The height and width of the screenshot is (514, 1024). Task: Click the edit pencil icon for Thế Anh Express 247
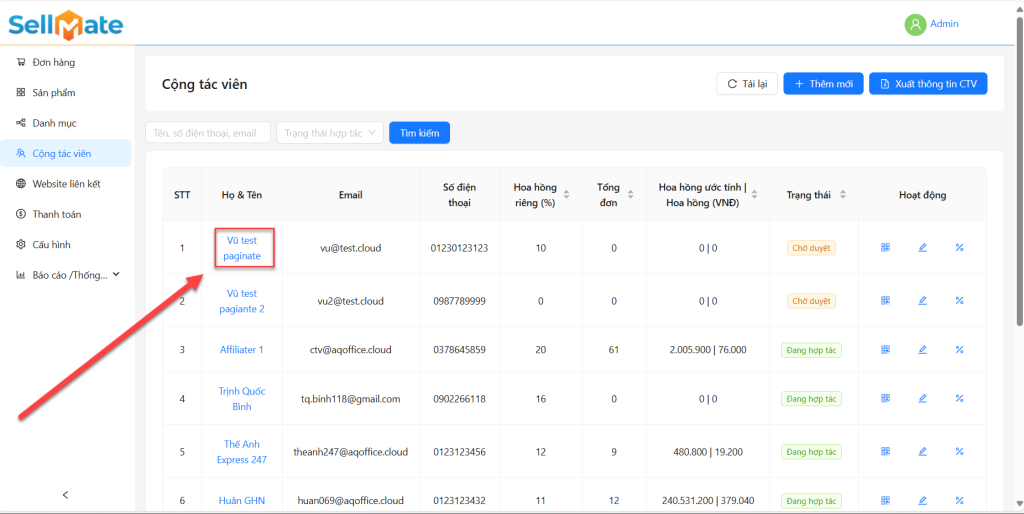[923, 452]
